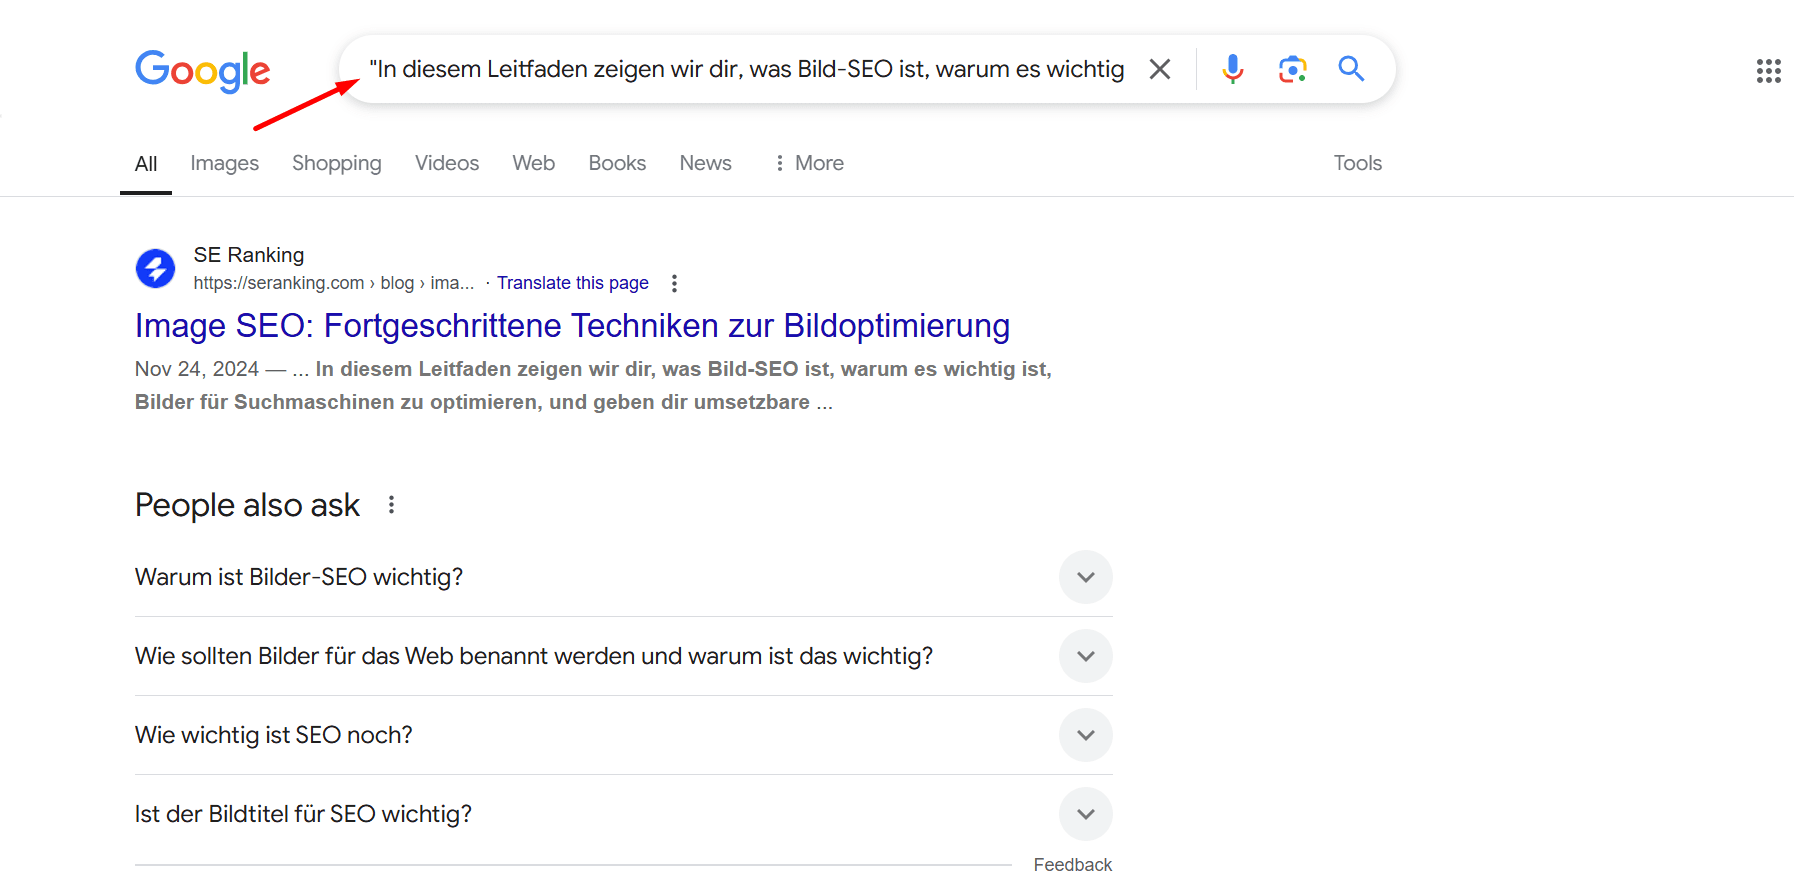The height and width of the screenshot is (874, 1794).
Task: Click the SE Ranking site favicon
Action: coord(155,268)
